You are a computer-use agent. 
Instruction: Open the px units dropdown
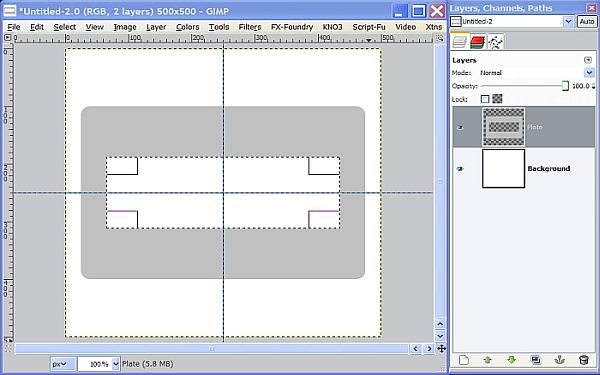coord(63,364)
